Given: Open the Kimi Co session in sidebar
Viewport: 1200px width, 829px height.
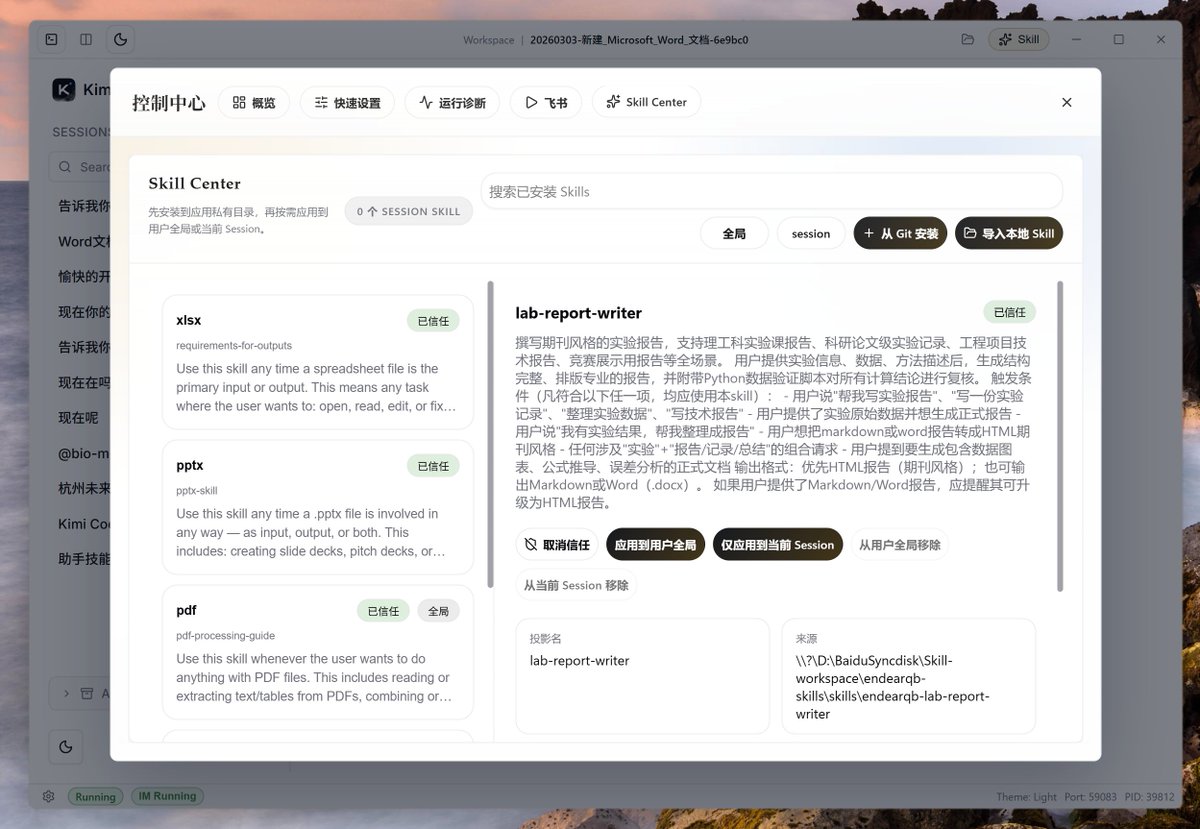Looking at the screenshot, I should (x=84, y=524).
